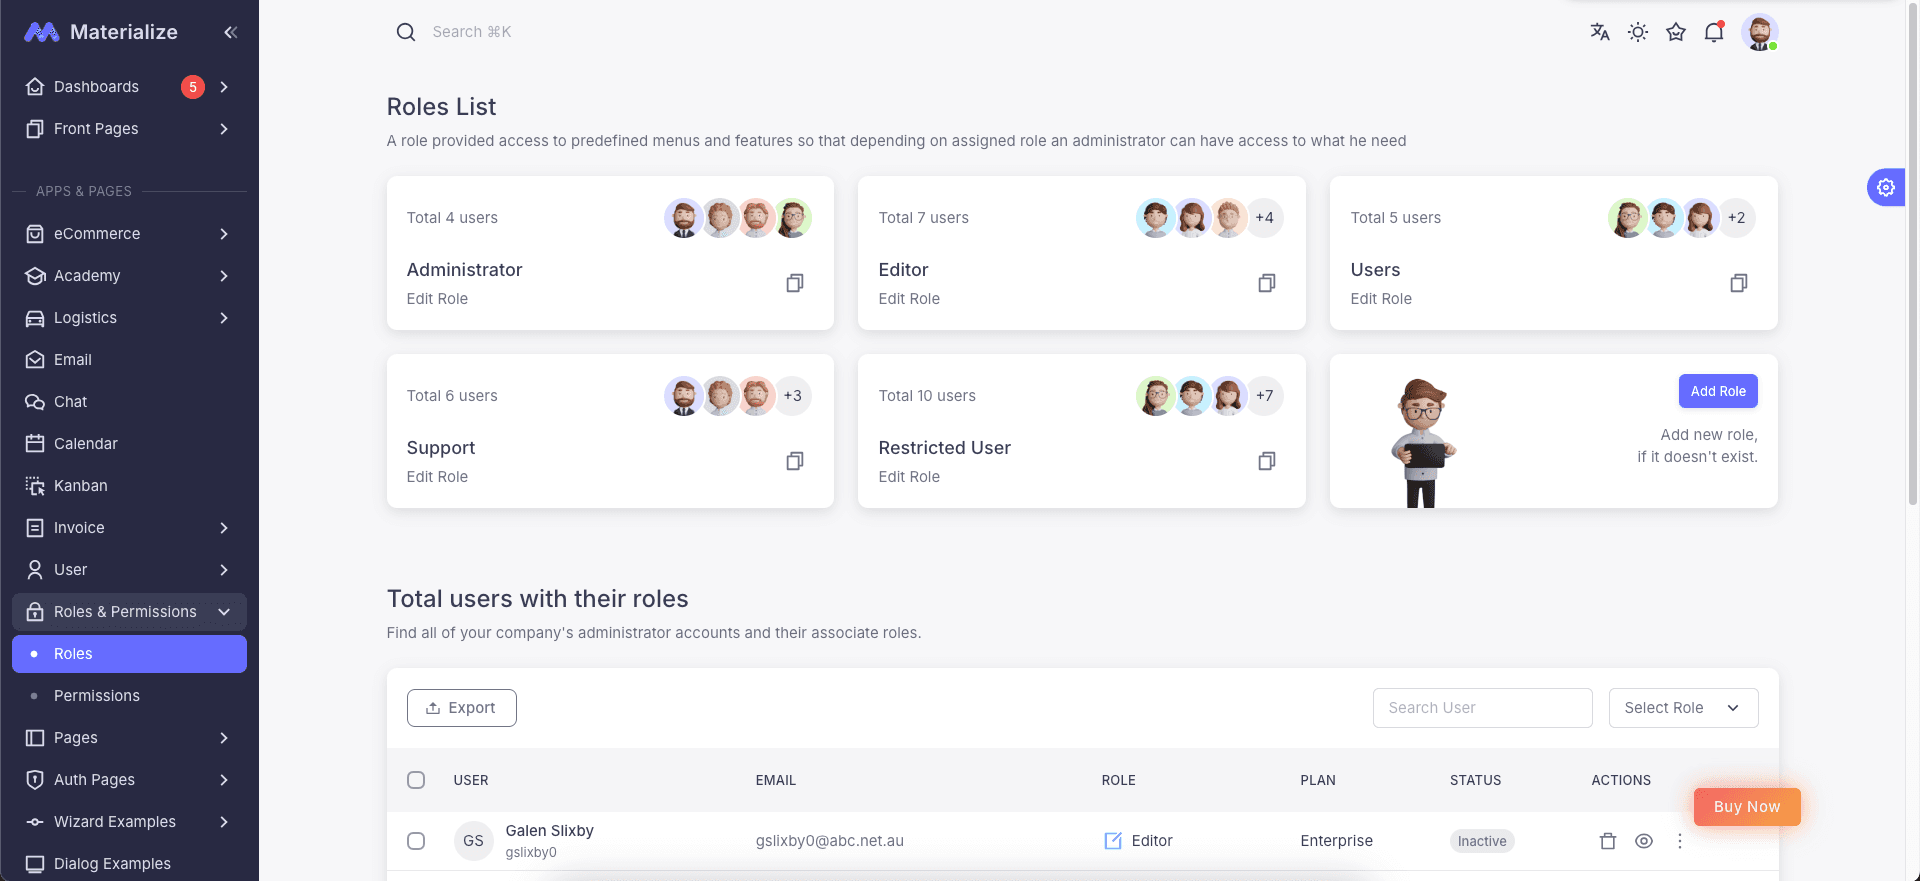The height and width of the screenshot is (881, 1920).
Task: Open the Select Role dropdown
Action: coord(1683,708)
